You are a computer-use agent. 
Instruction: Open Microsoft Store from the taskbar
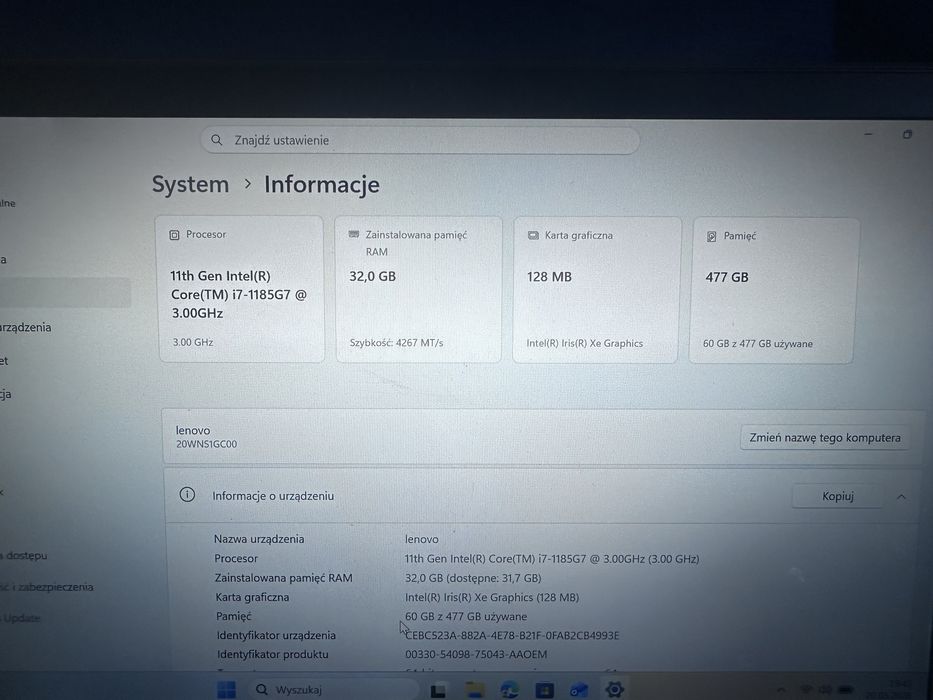(544, 690)
